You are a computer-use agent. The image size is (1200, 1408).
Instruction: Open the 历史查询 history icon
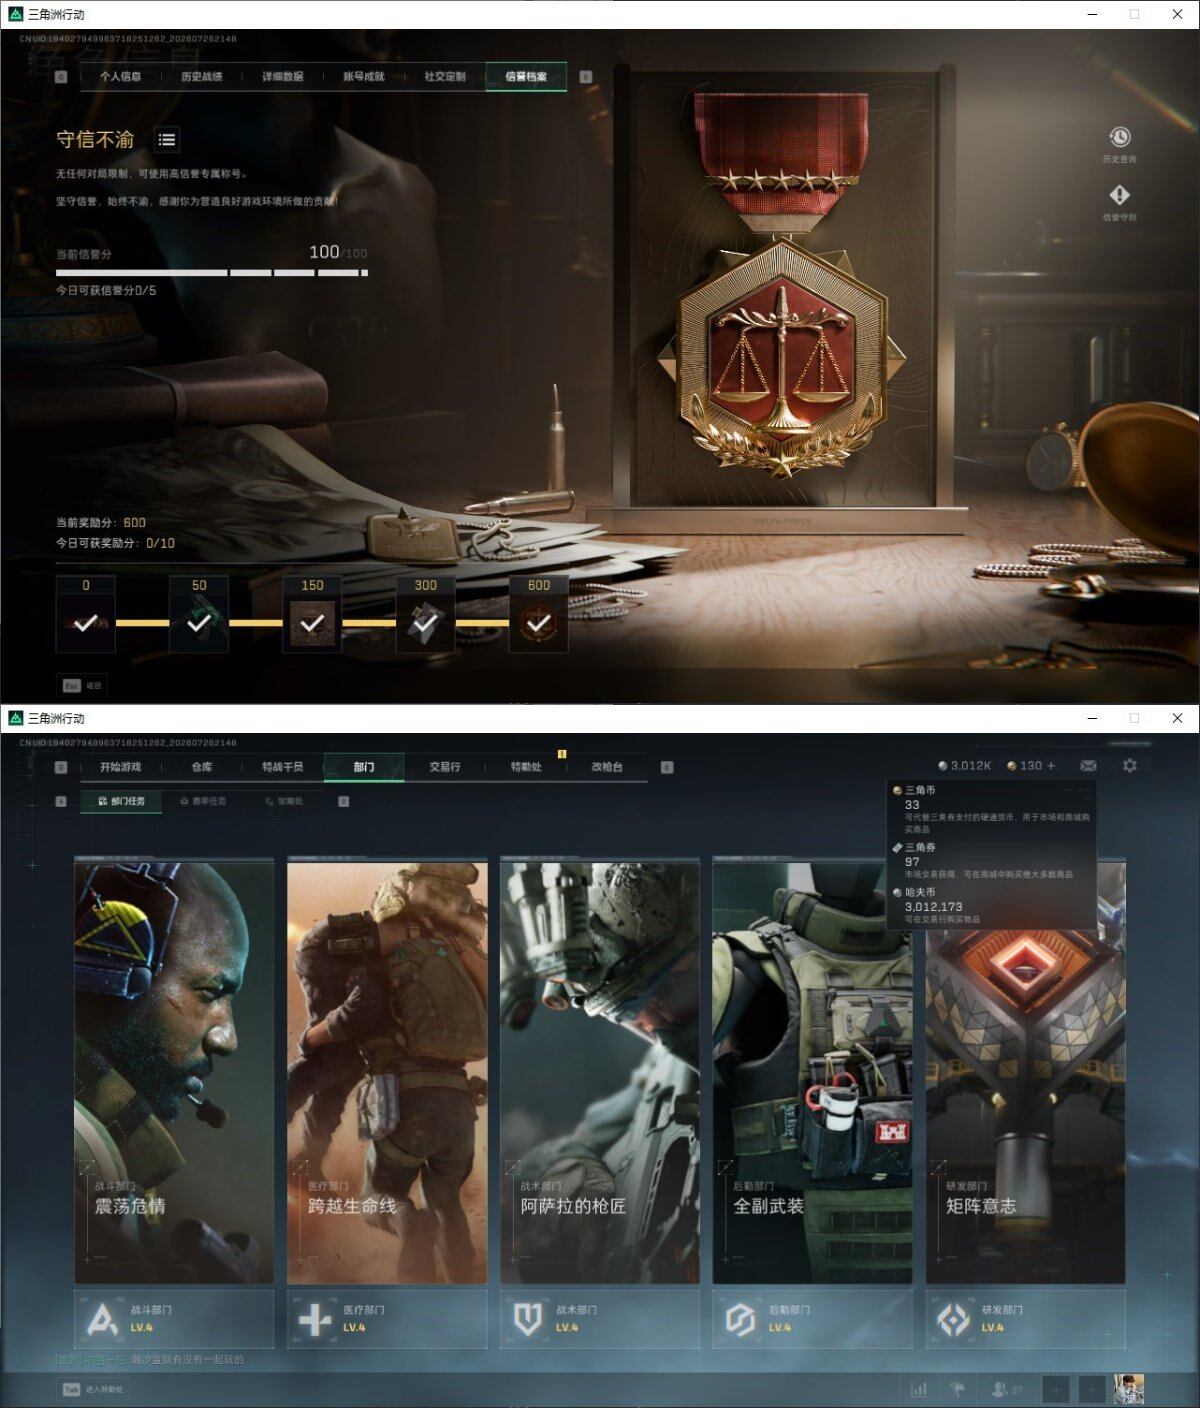click(1119, 137)
